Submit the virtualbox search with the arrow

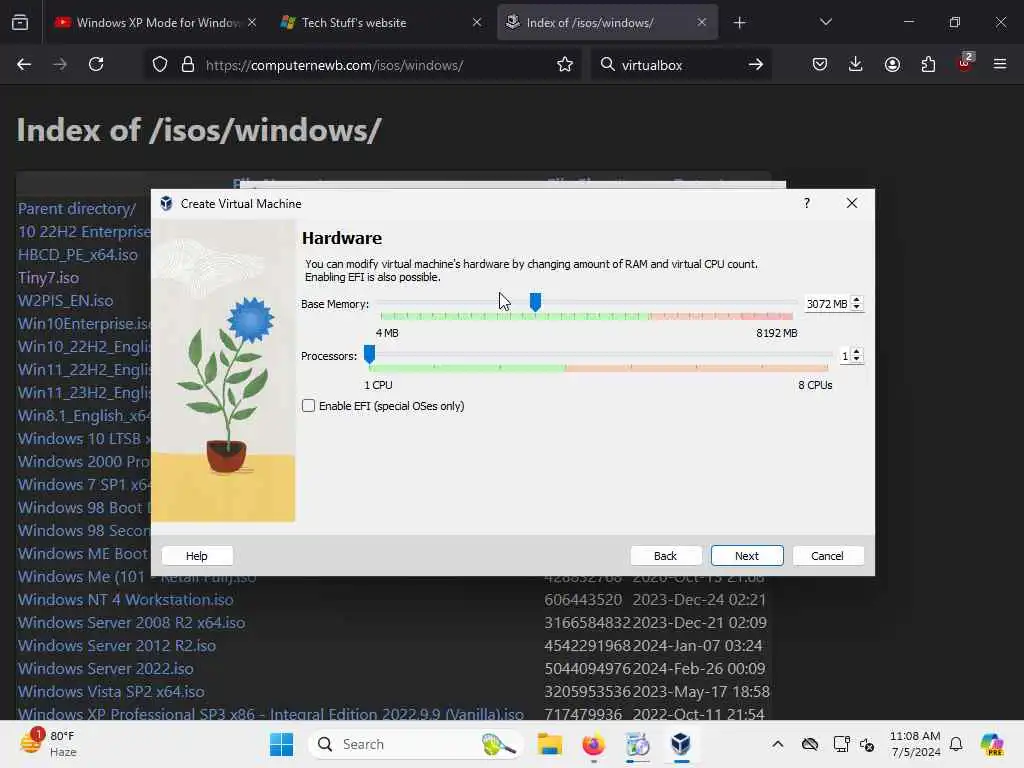[756, 65]
